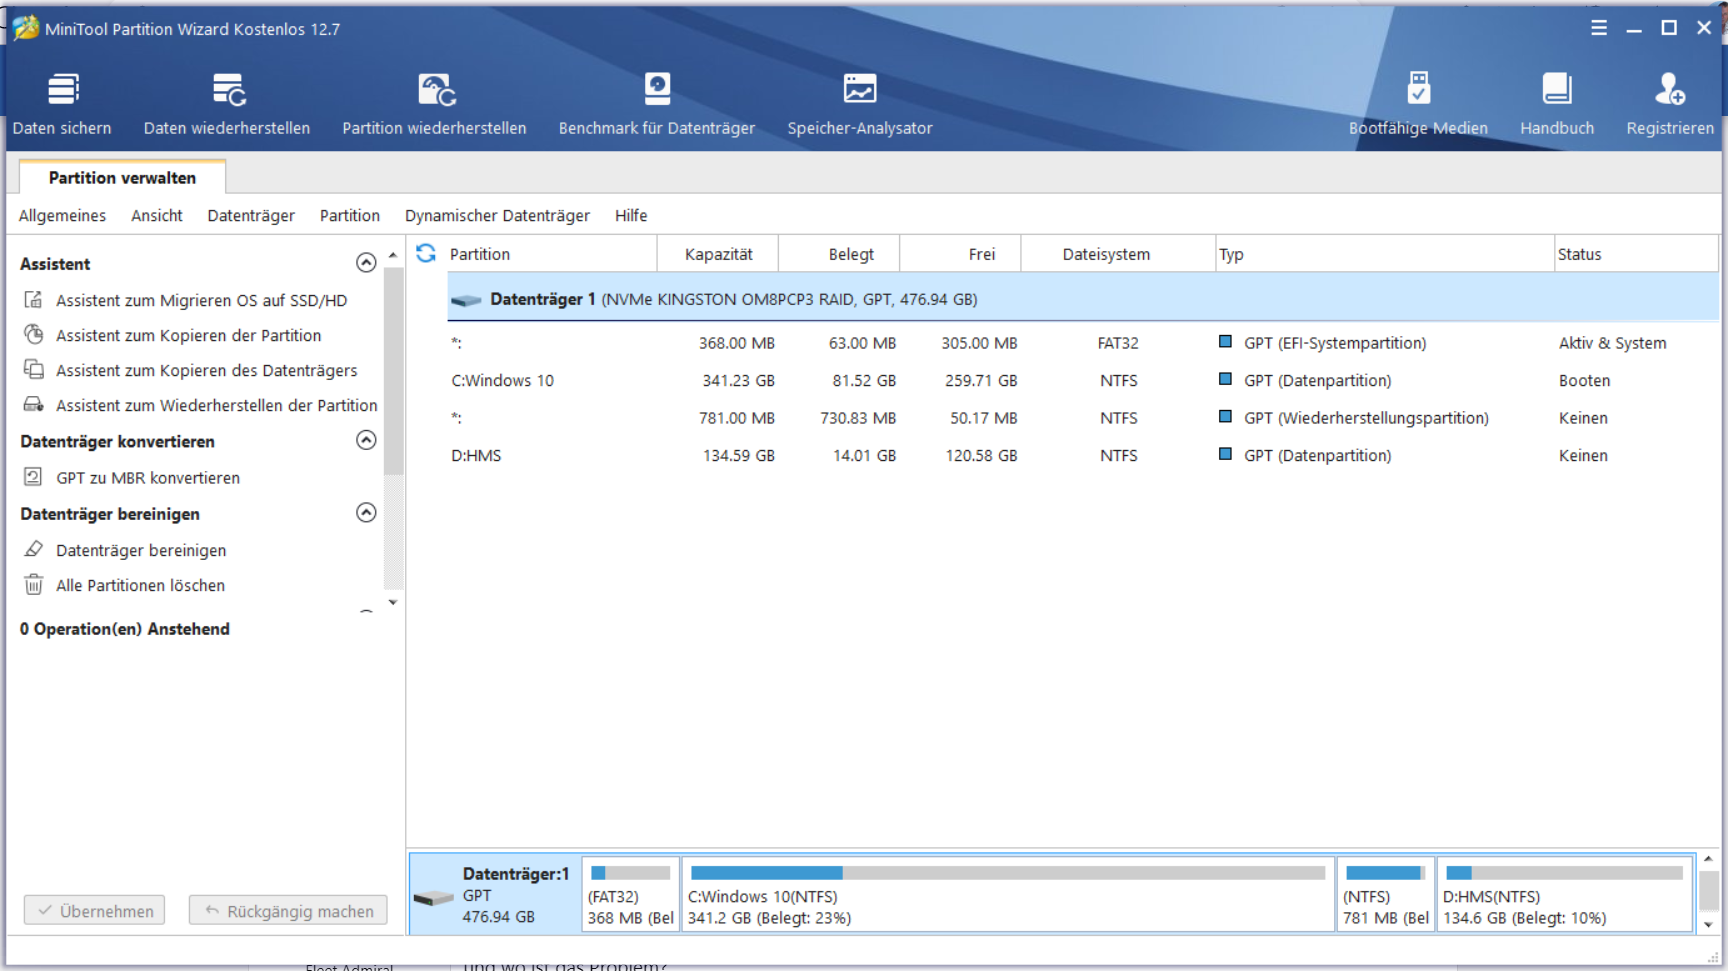This screenshot has width=1728, height=971.
Task: Sort by Partition column header
Action: [x=551, y=254]
